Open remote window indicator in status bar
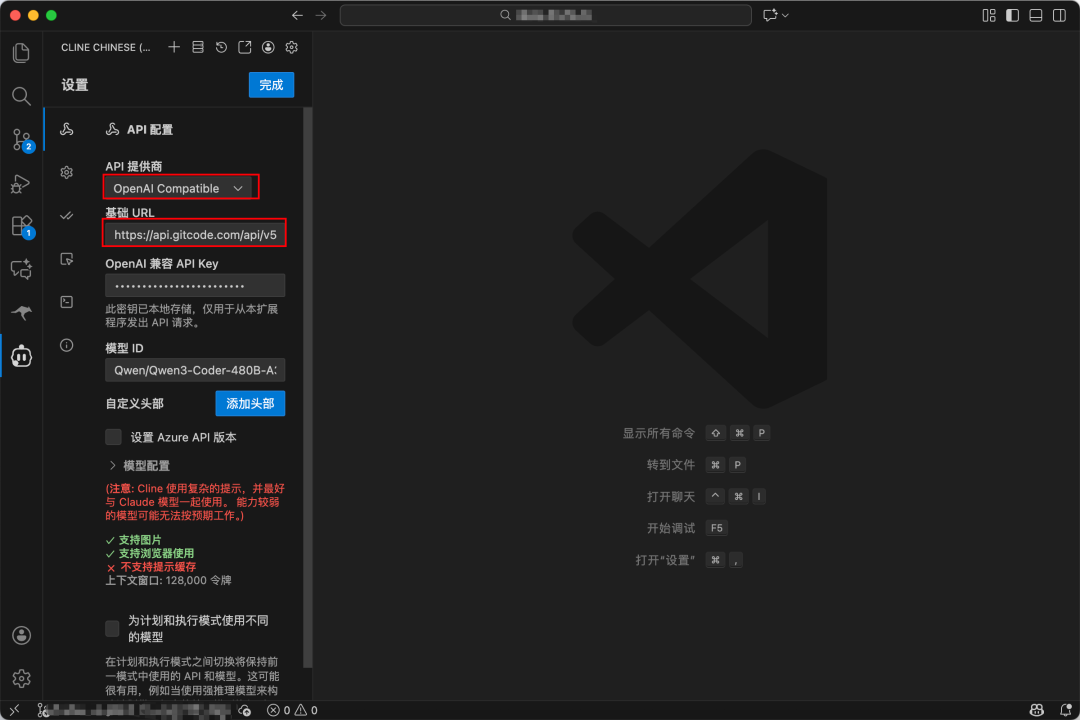The image size is (1080, 720). [x=14, y=710]
